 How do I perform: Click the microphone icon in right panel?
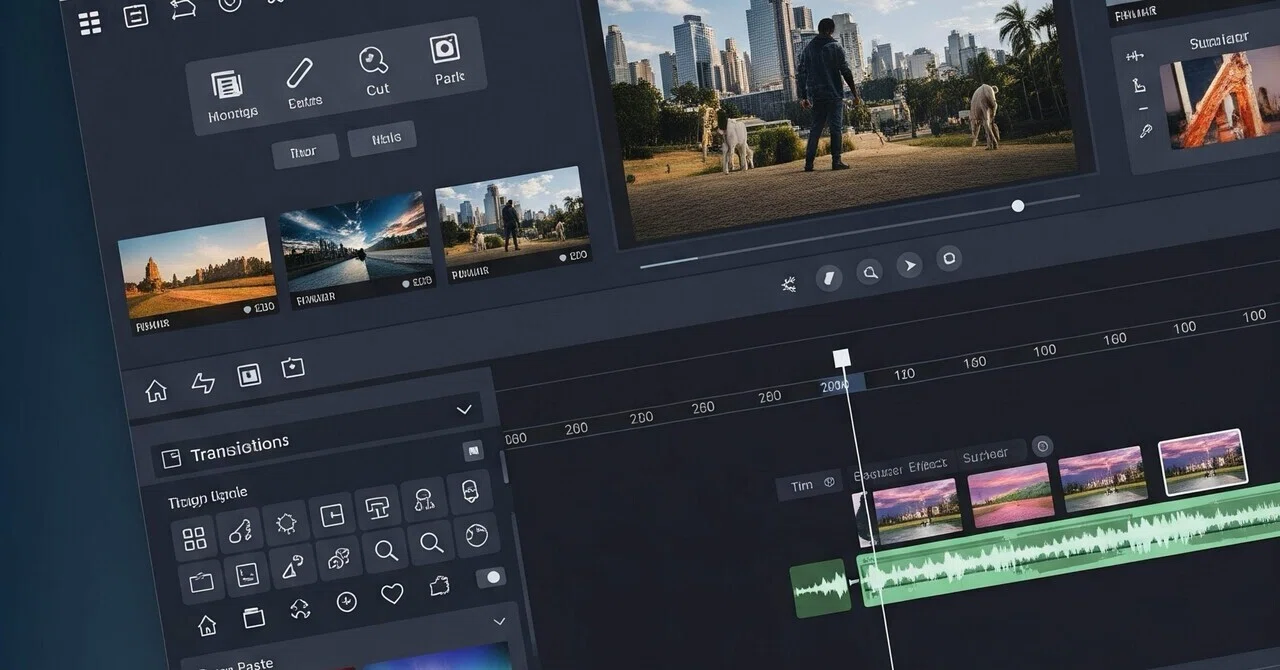pyautogui.click(x=1145, y=131)
